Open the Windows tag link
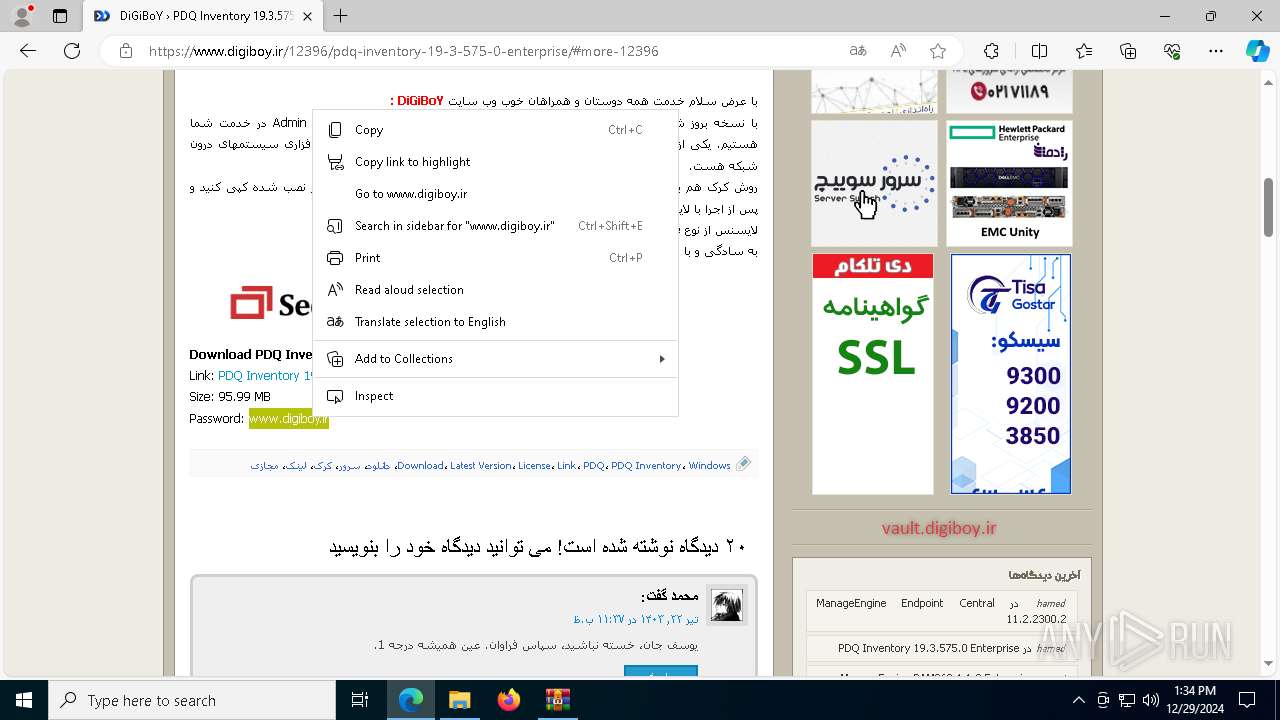 coord(710,466)
